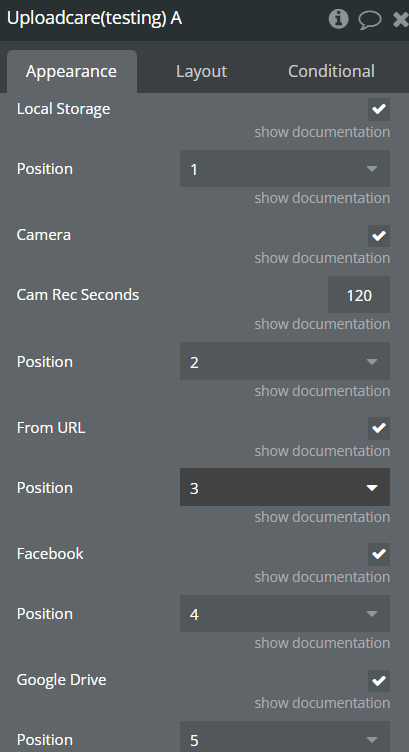Click the Cam Rec Seconds input field
The height and width of the screenshot is (752, 409).
click(x=359, y=294)
